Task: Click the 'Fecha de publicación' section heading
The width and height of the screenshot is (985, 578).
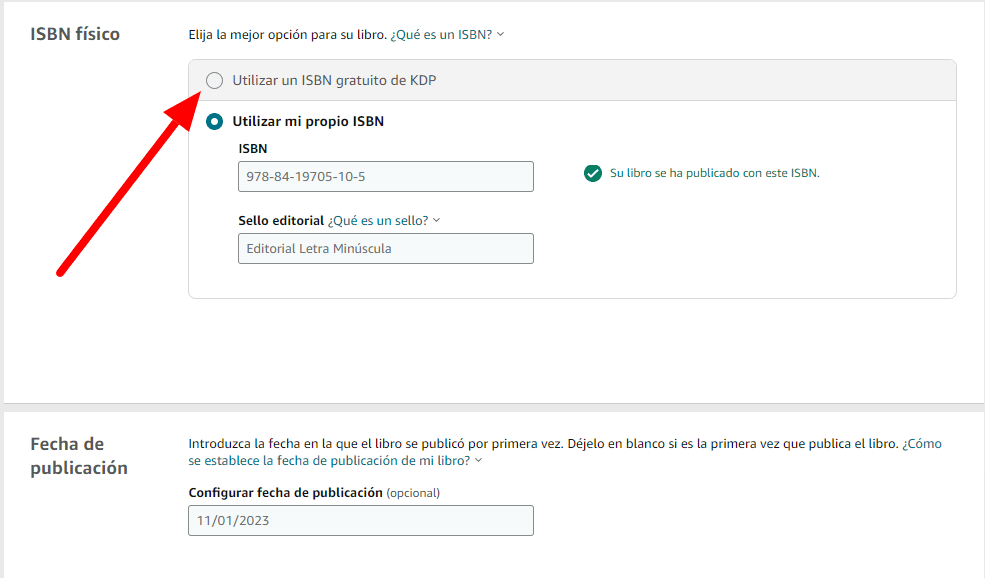Action: pyautogui.click(x=79, y=456)
